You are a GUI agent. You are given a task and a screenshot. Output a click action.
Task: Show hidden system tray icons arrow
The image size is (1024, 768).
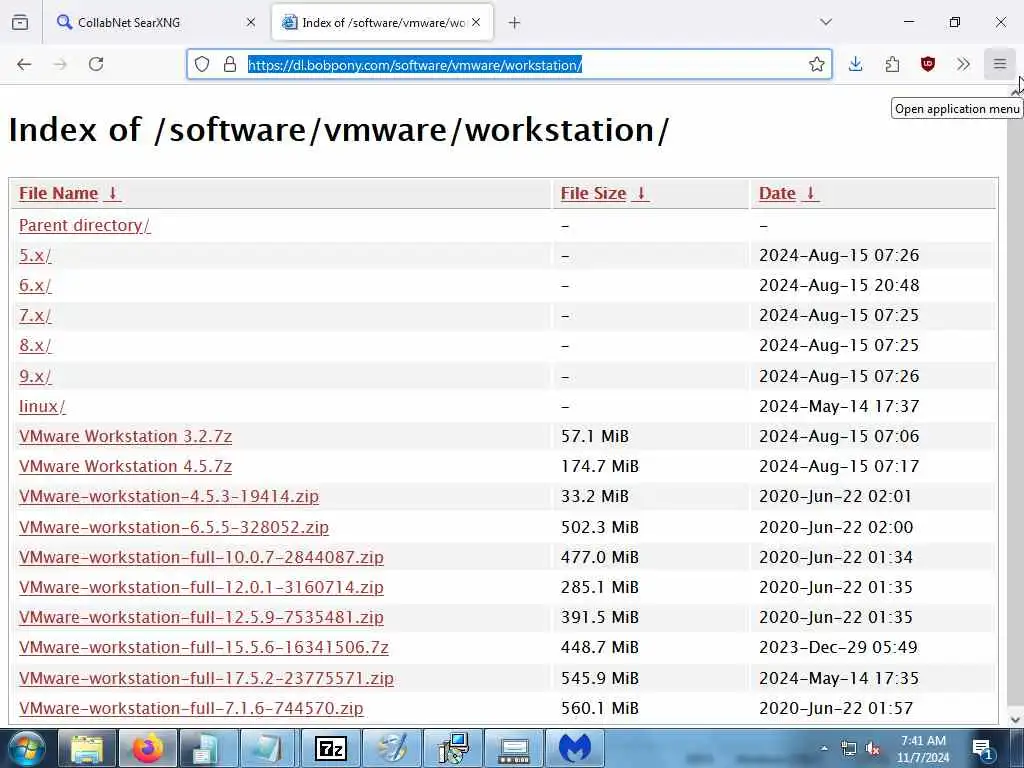tap(824, 748)
